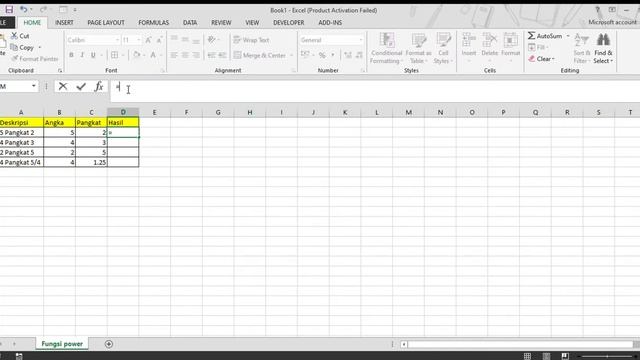Click the Undo arrow icon

(24, 9)
